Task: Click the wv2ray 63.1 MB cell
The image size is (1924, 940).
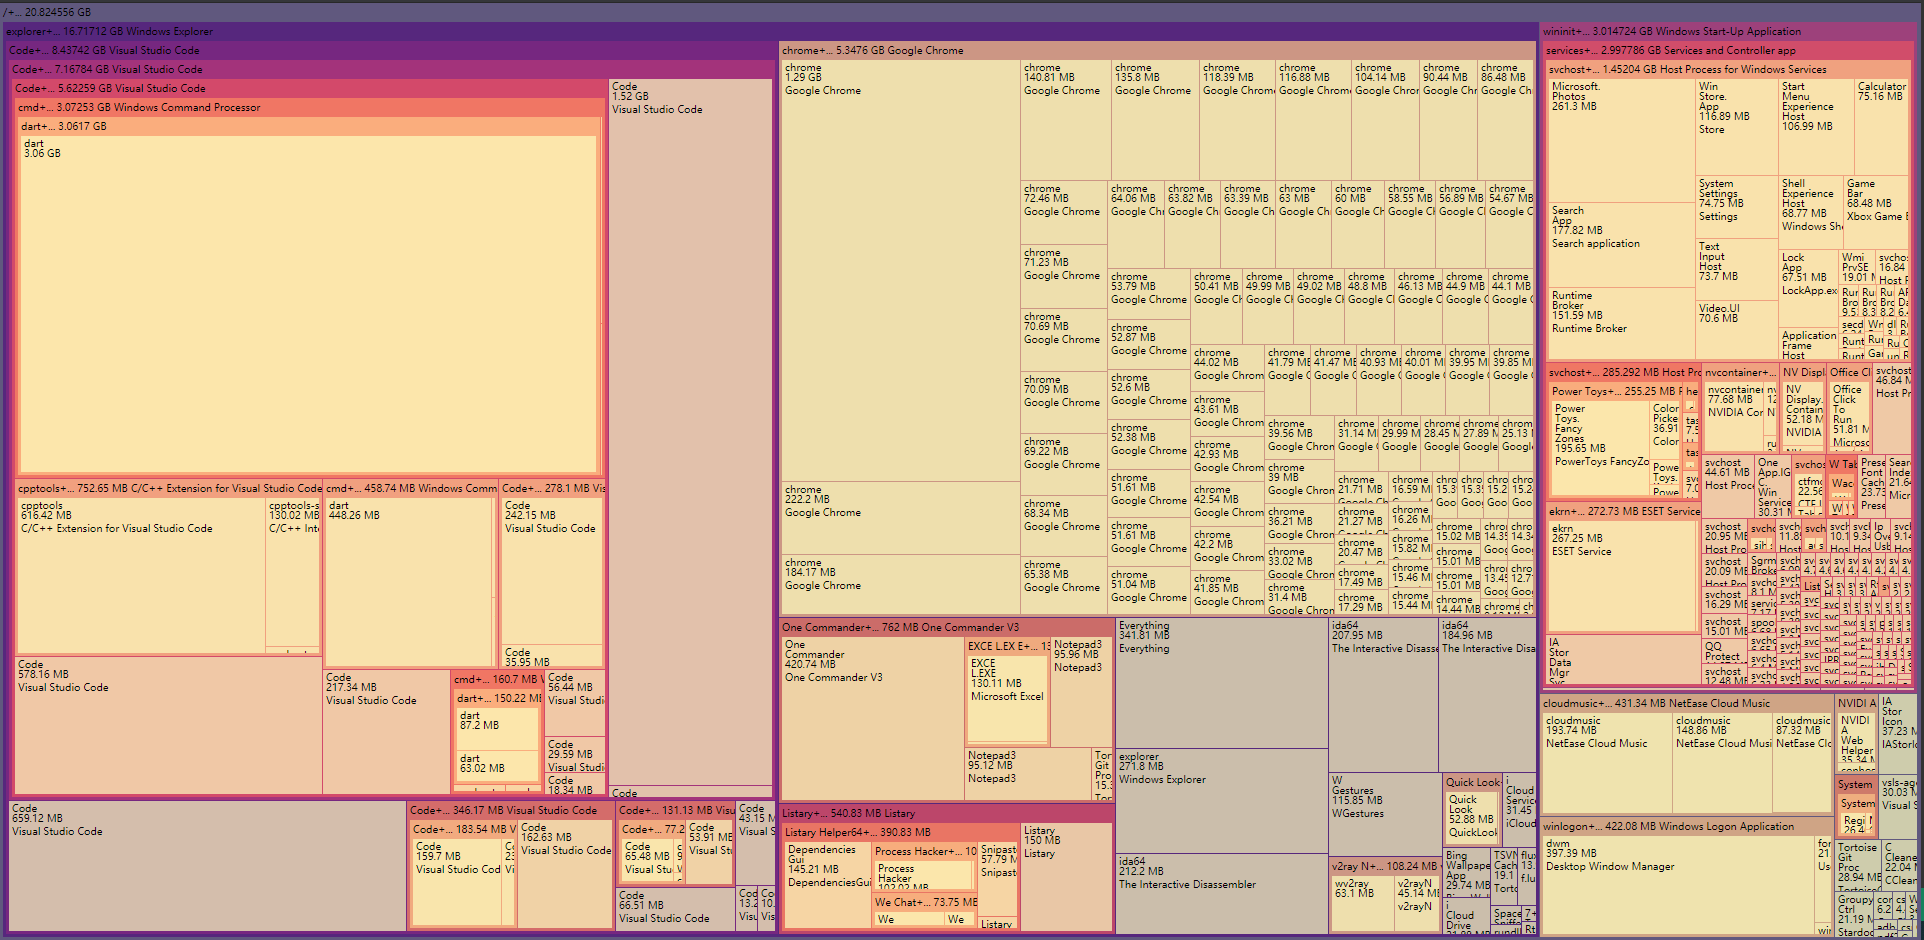Action: click(1362, 902)
